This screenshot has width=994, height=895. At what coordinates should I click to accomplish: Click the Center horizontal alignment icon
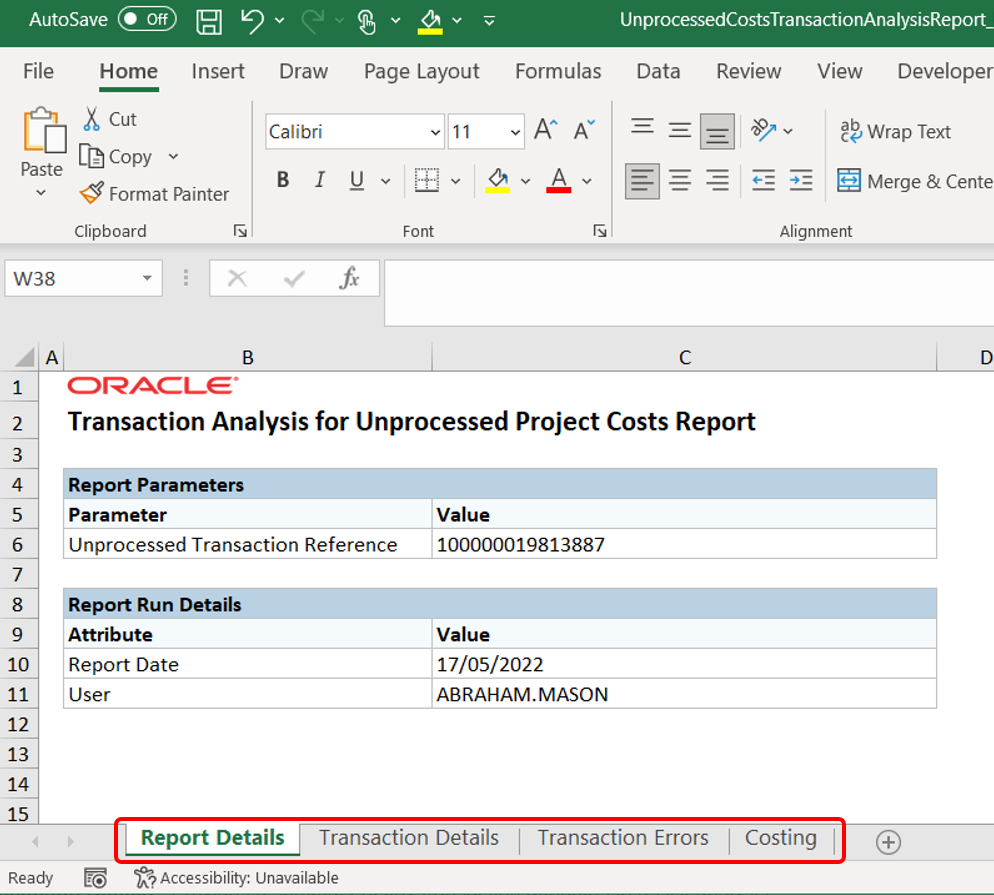(x=680, y=181)
